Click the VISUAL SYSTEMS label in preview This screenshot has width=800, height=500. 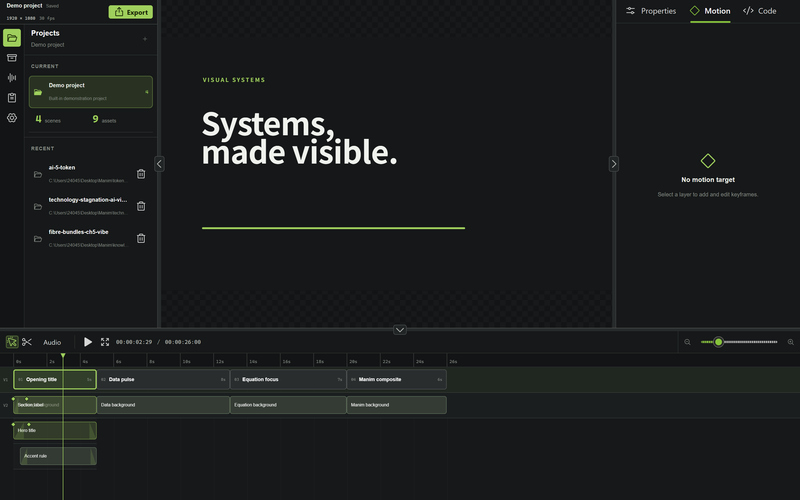click(x=234, y=80)
